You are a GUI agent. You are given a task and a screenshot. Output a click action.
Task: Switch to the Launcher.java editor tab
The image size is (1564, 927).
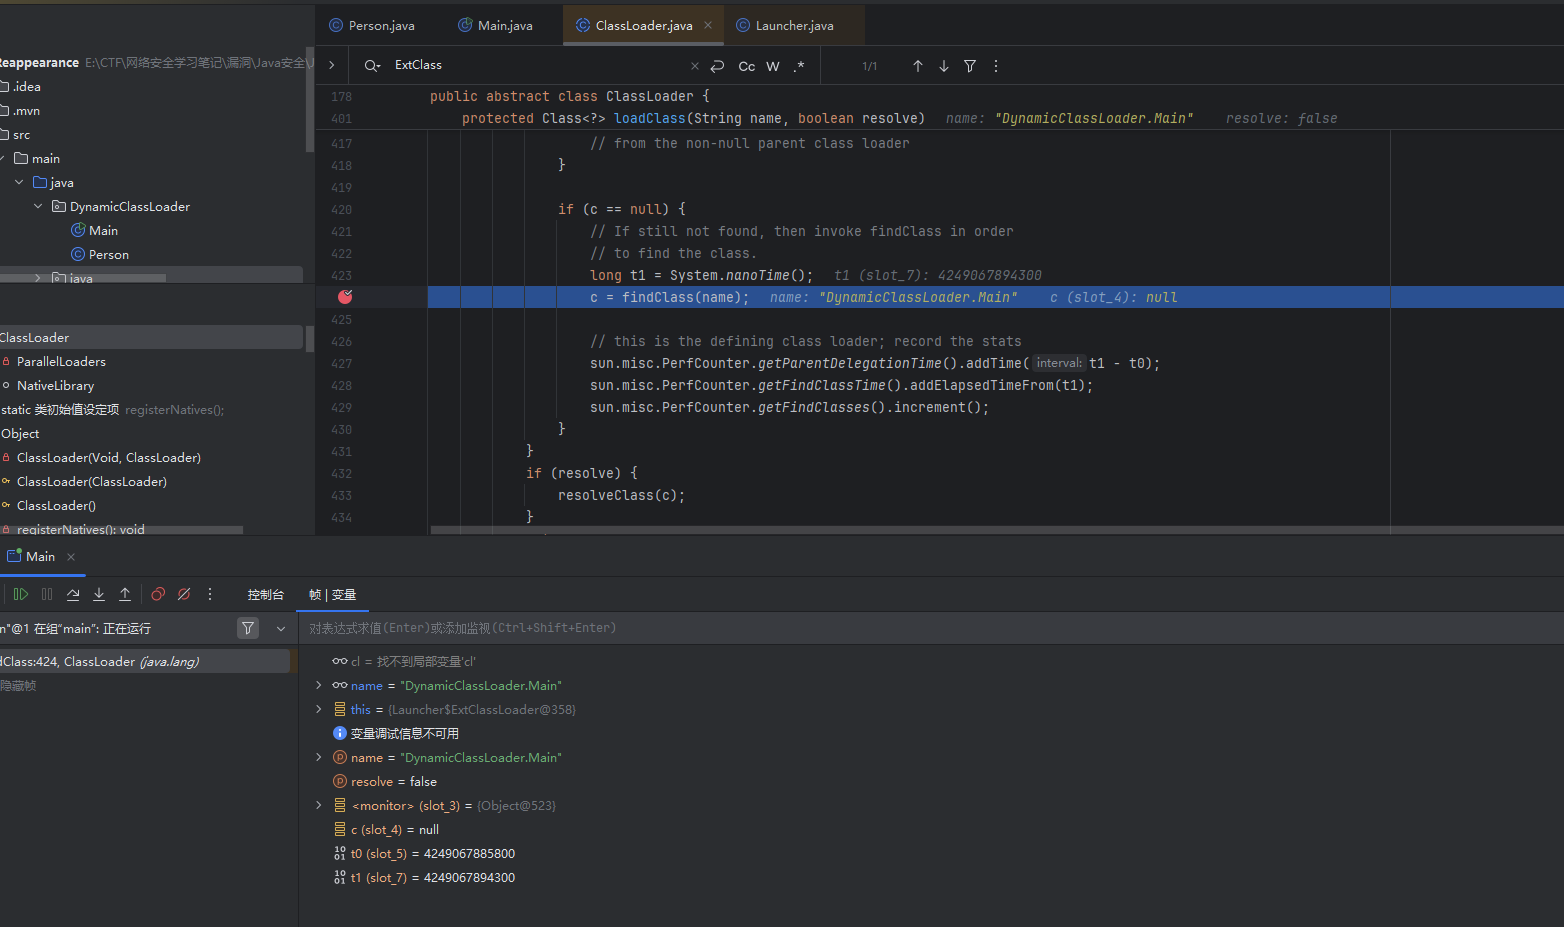(x=793, y=26)
